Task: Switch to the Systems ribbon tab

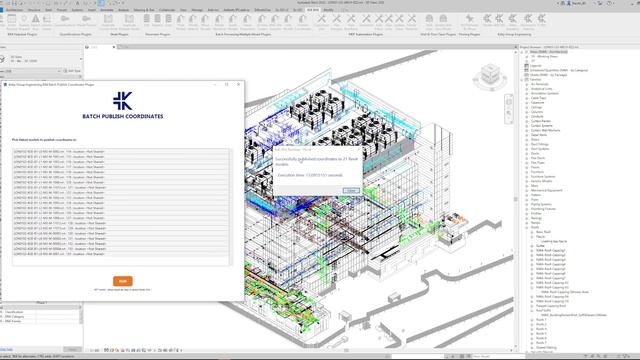Action: [x=77, y=10]
